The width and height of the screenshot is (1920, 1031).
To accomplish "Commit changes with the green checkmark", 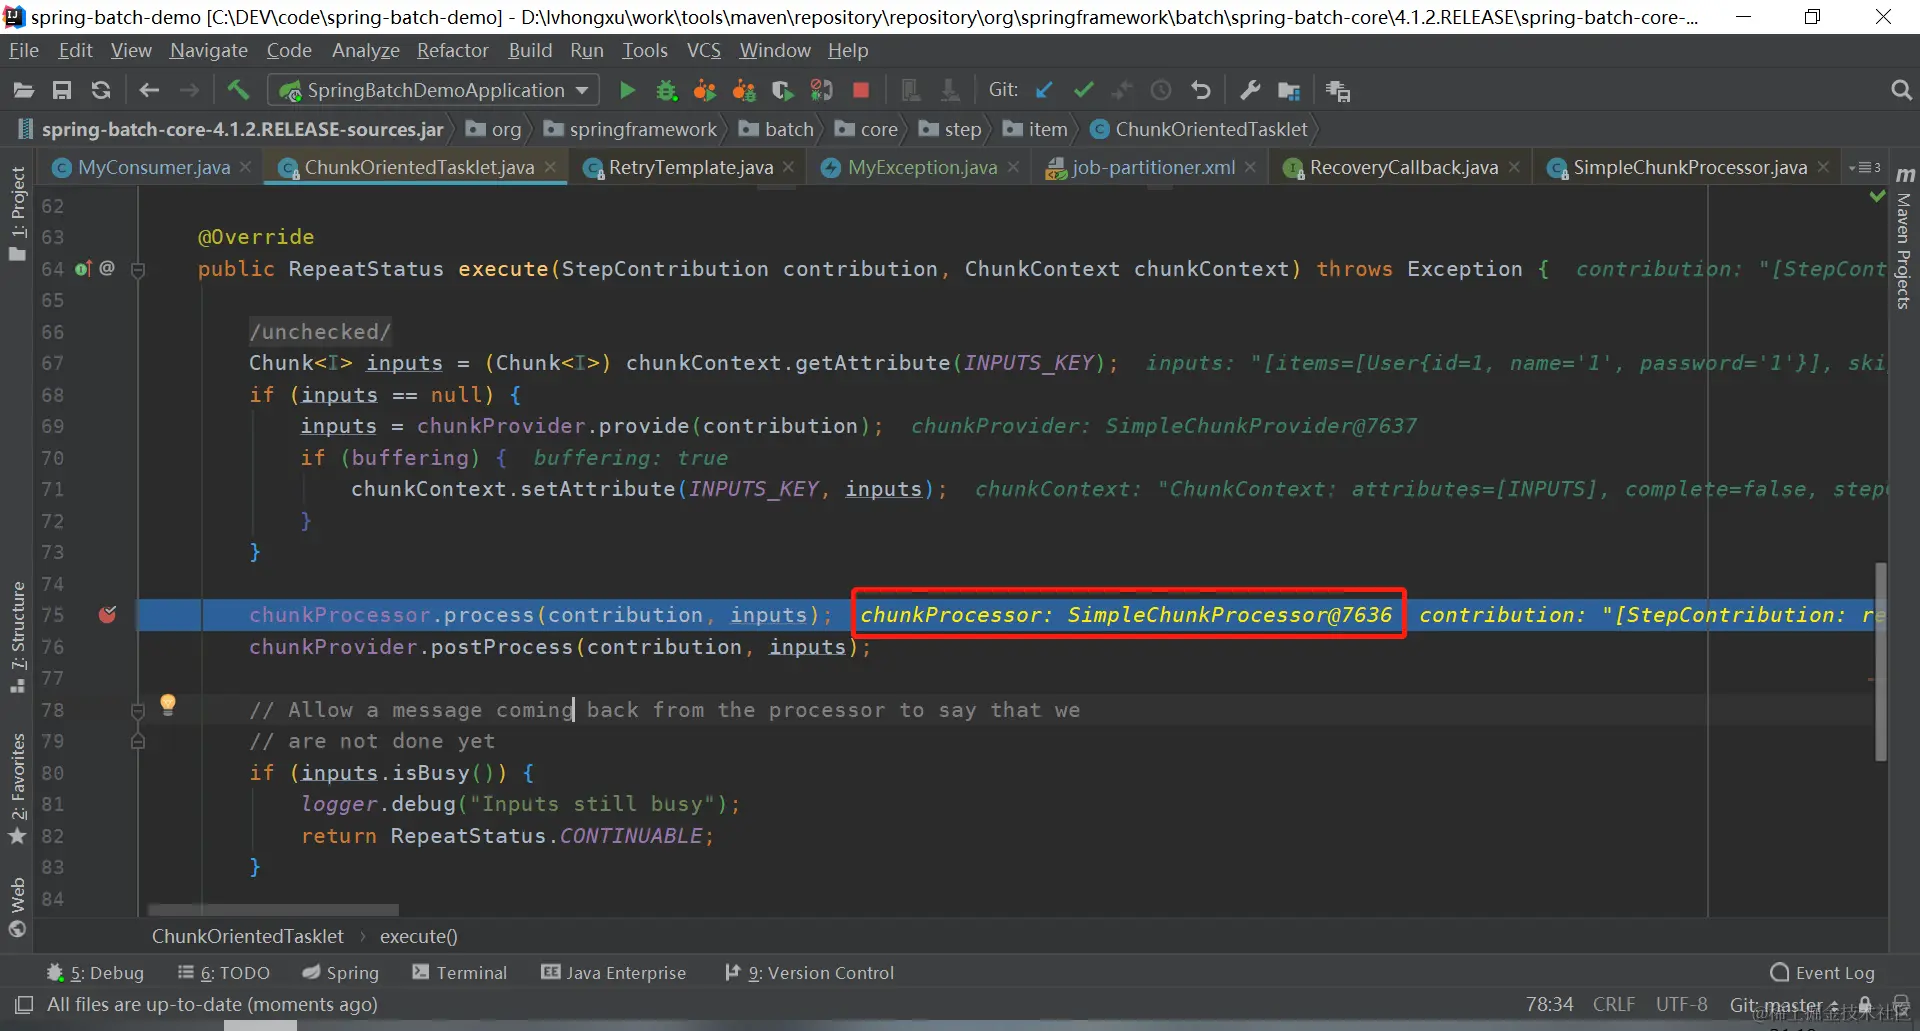I will coord(1084,91).
